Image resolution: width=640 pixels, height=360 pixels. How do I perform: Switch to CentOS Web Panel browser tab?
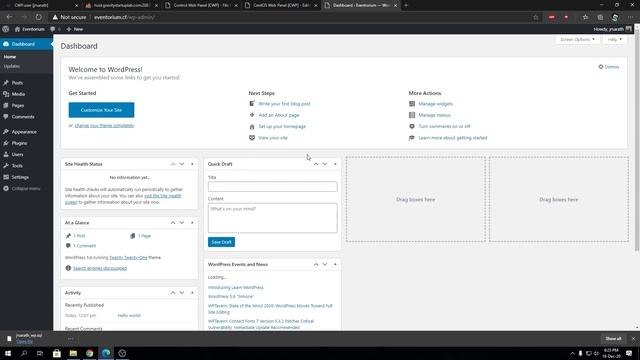pyautogui.click(x=282, y=5)
